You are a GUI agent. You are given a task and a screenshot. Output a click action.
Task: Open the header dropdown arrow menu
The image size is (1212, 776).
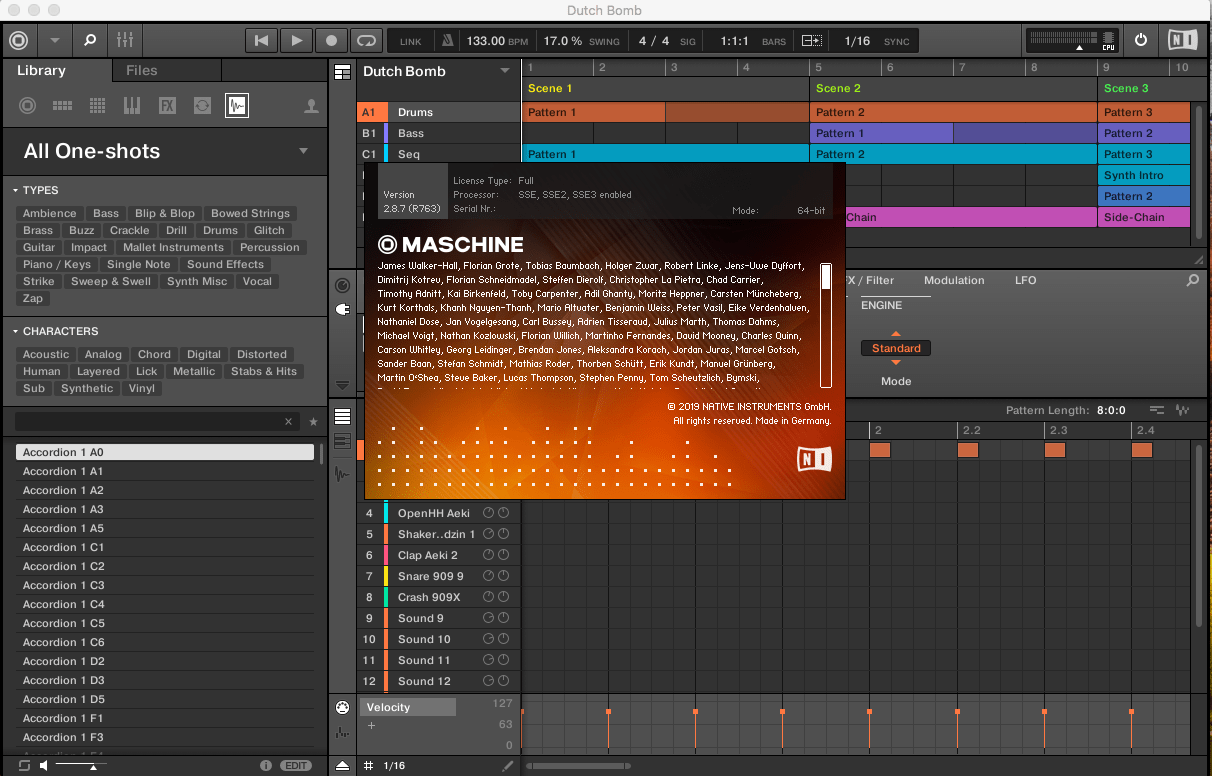pos(54,41)
